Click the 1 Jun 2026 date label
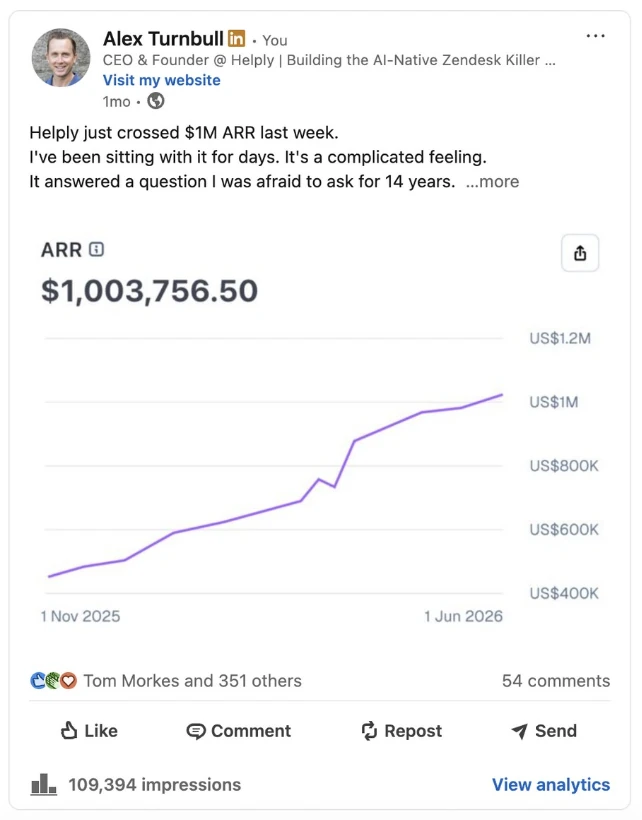Image resolution: width=642 pixels, height=820 pixels. click(463, 616)
